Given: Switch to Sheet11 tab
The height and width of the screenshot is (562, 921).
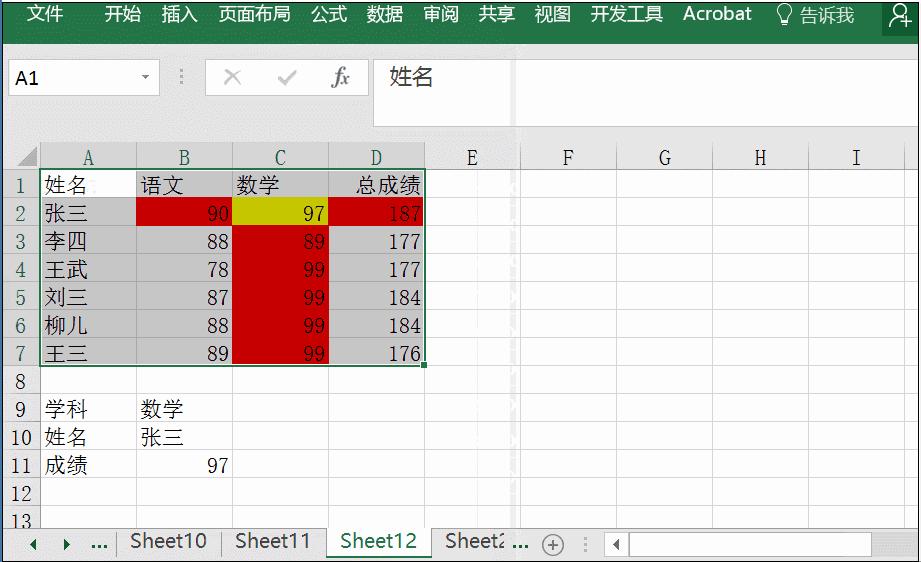Looking at the screenshot, I should pyautogui.click(x=273, y=541).
